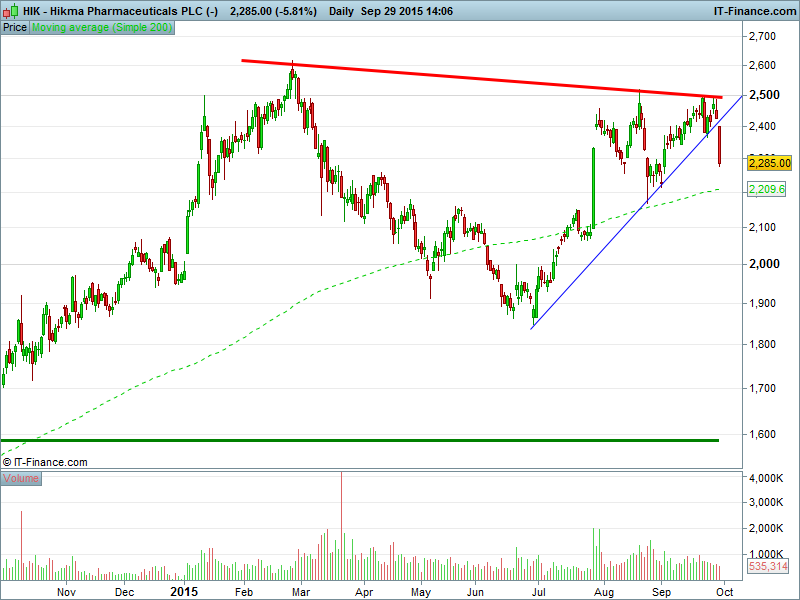Click the Price label in the chart header

click(15, 28)
